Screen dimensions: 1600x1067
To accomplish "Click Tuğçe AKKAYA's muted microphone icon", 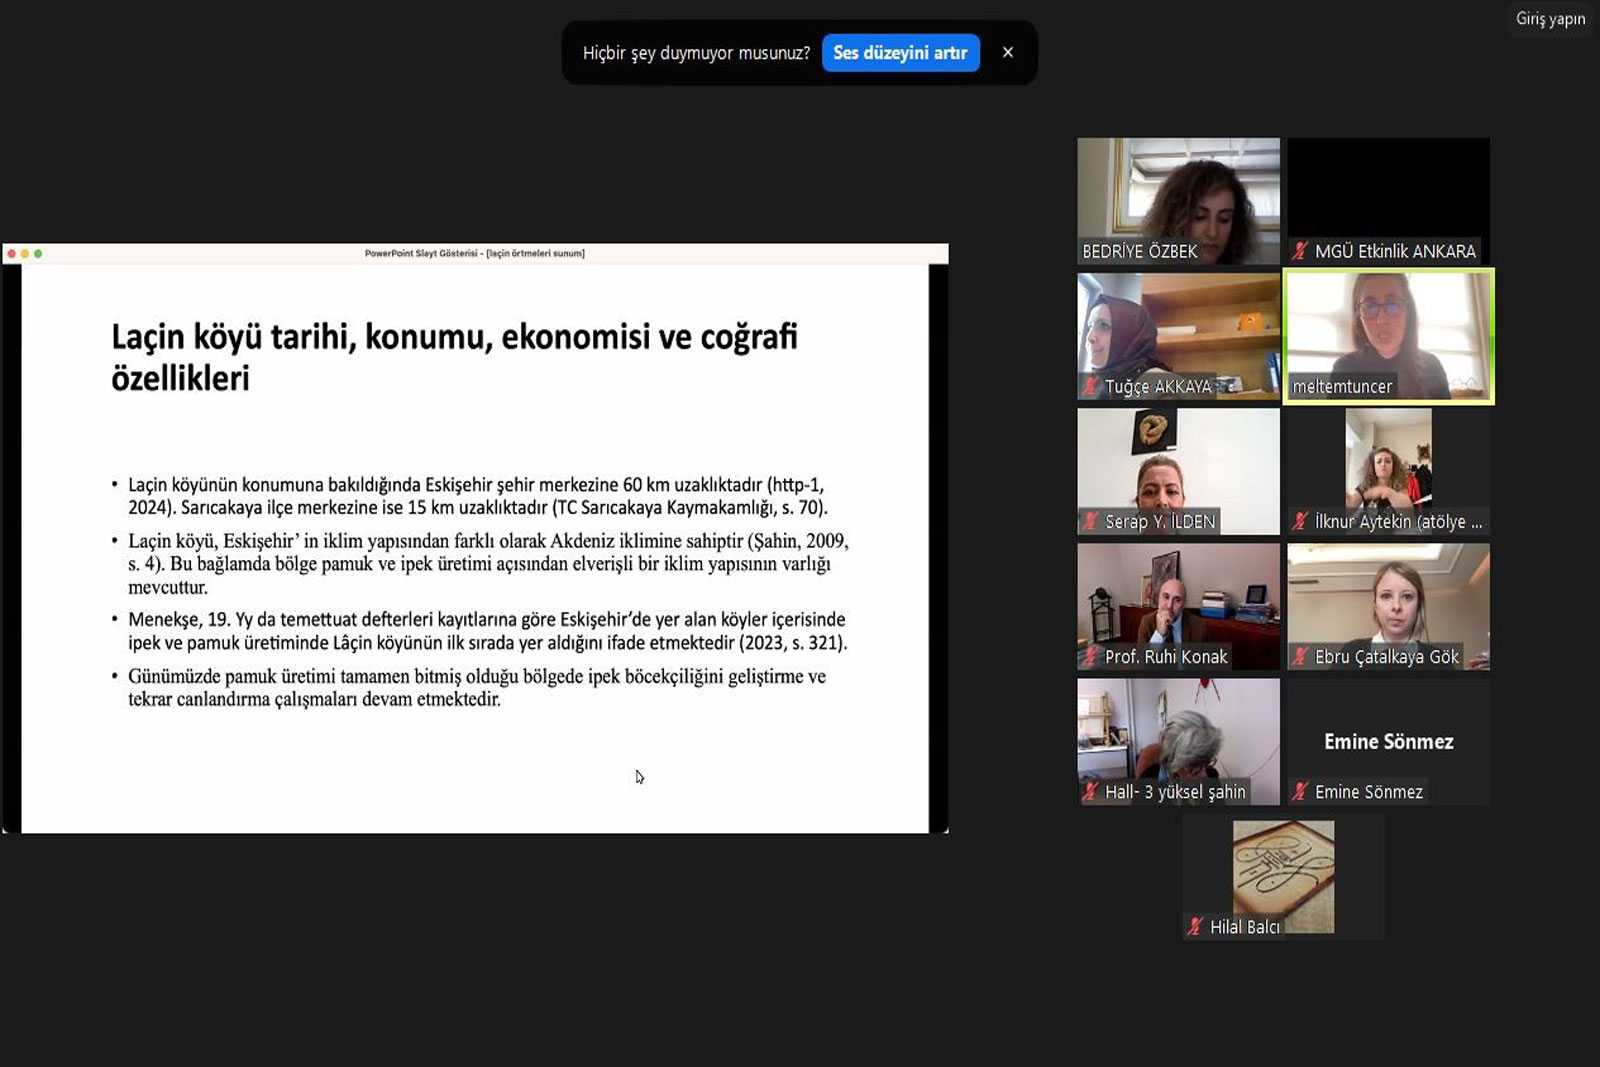I will click(x=1090, y=386).
